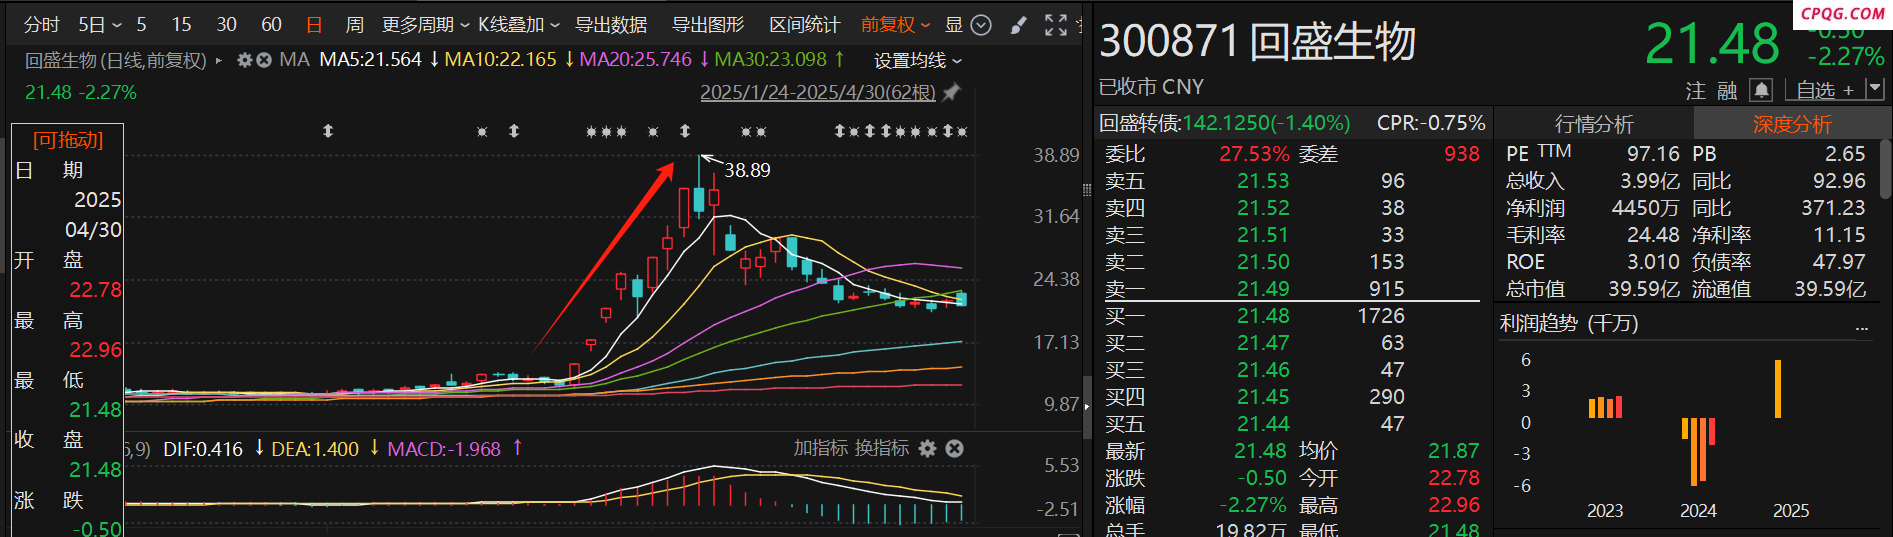The width and height of the screenshot is (1893, 537).
Task: Open MA indicator settings gear
Action: [244, 60]
